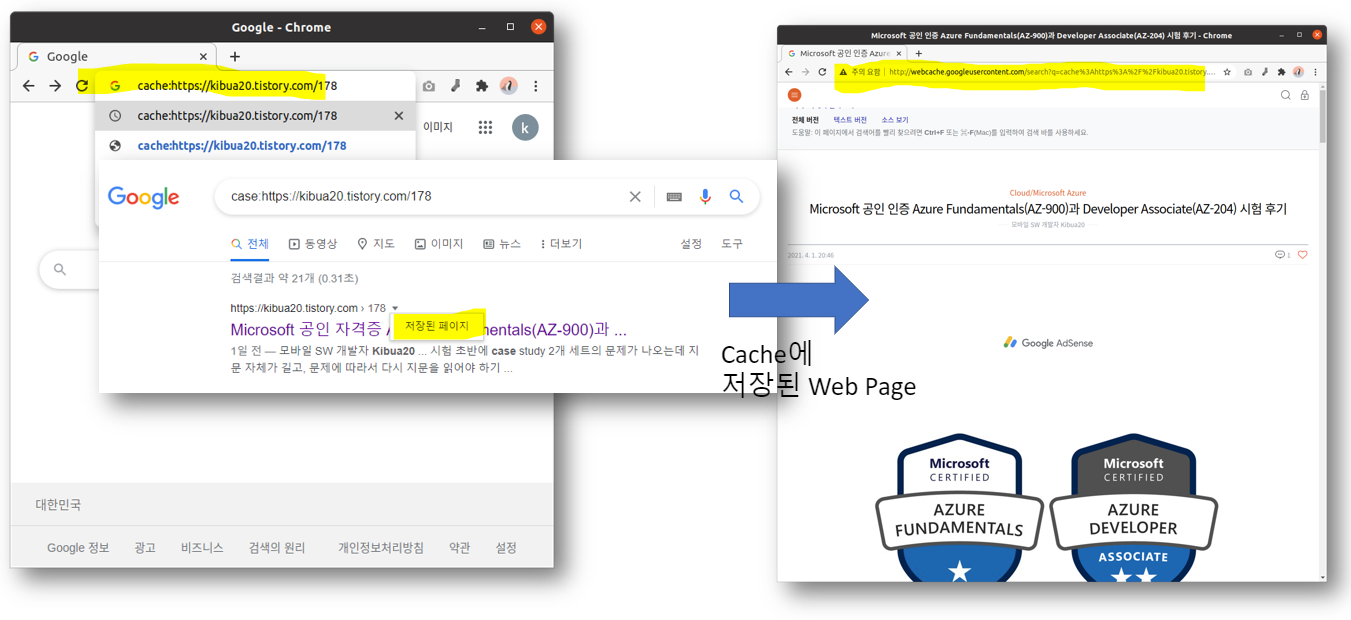
Task: Click the 이미지 link on Google homepage header
Action: click(438, 127)
